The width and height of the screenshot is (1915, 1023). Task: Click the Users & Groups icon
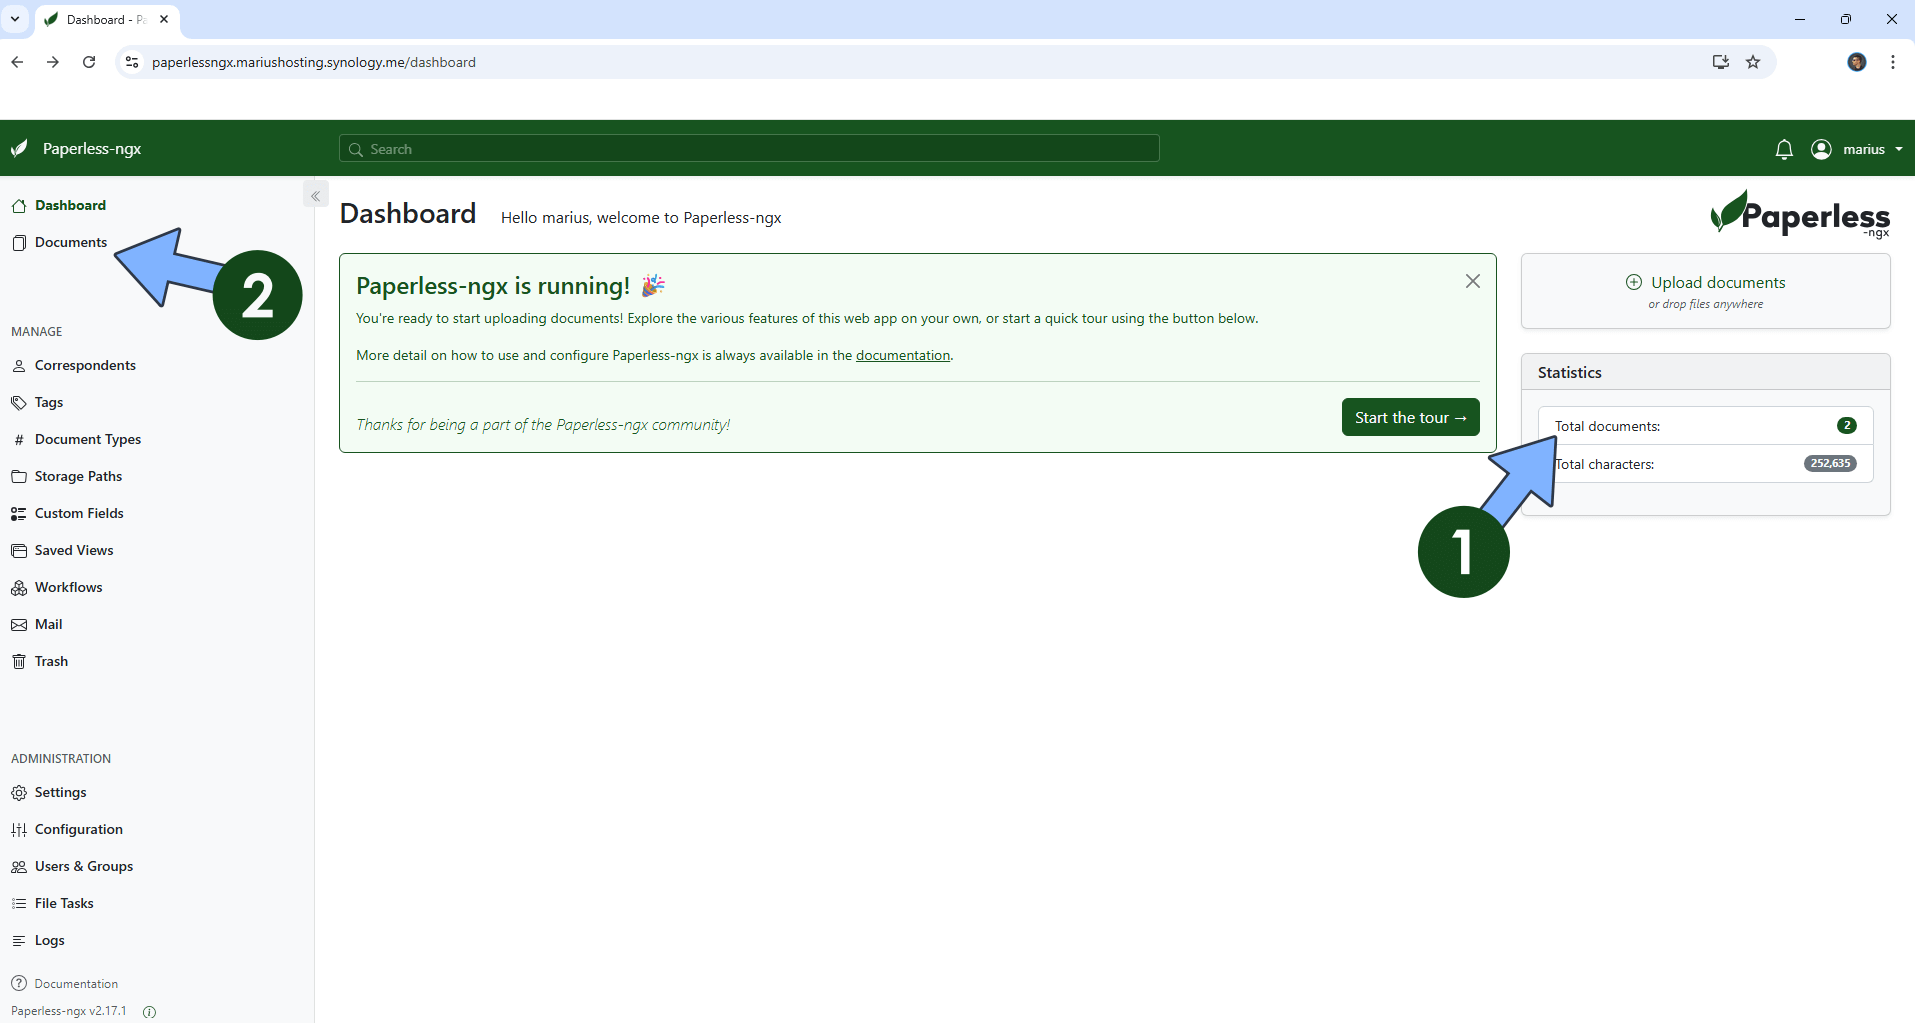19,867
